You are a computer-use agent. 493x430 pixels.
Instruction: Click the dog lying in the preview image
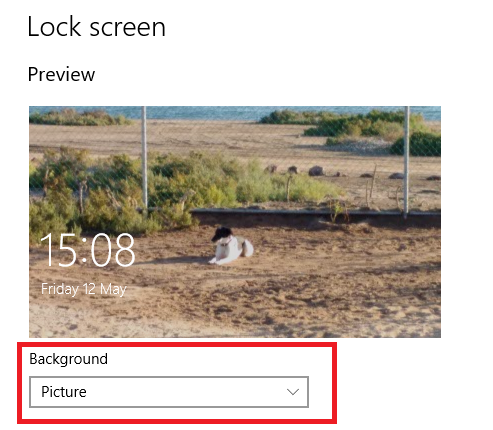(231, 246)
